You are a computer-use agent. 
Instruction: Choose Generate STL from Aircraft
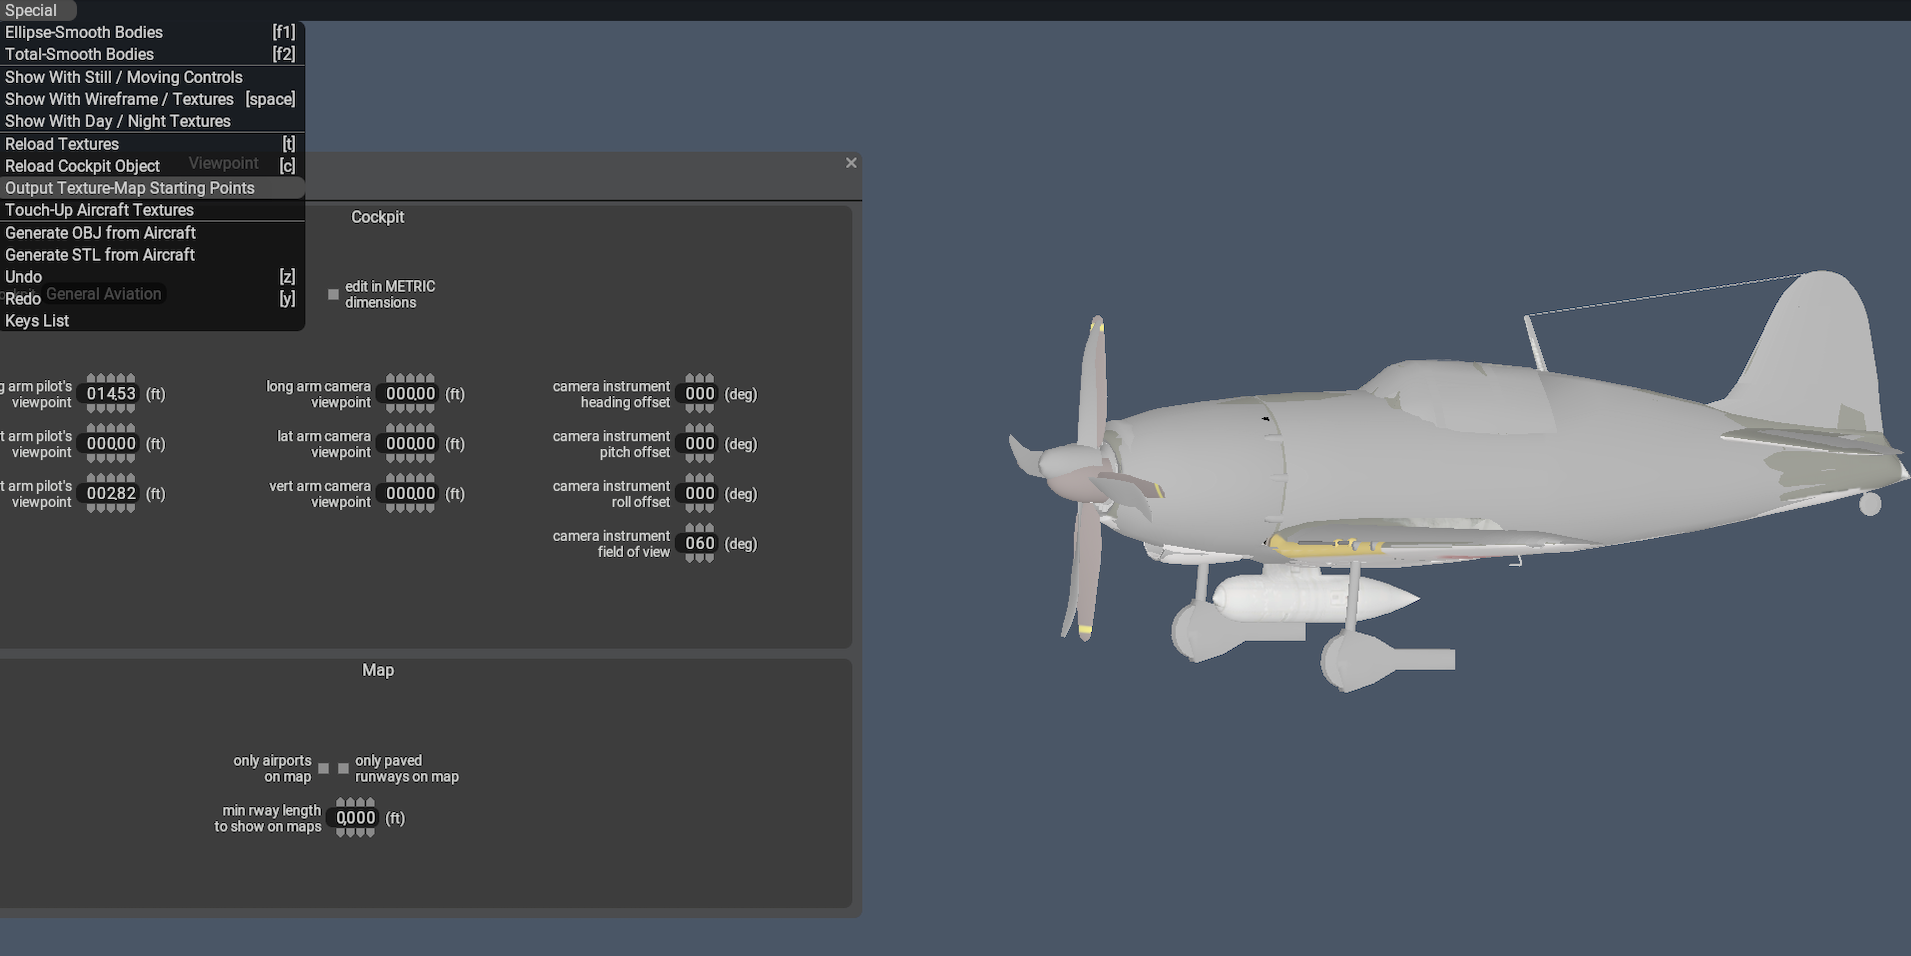pos(99,255)
